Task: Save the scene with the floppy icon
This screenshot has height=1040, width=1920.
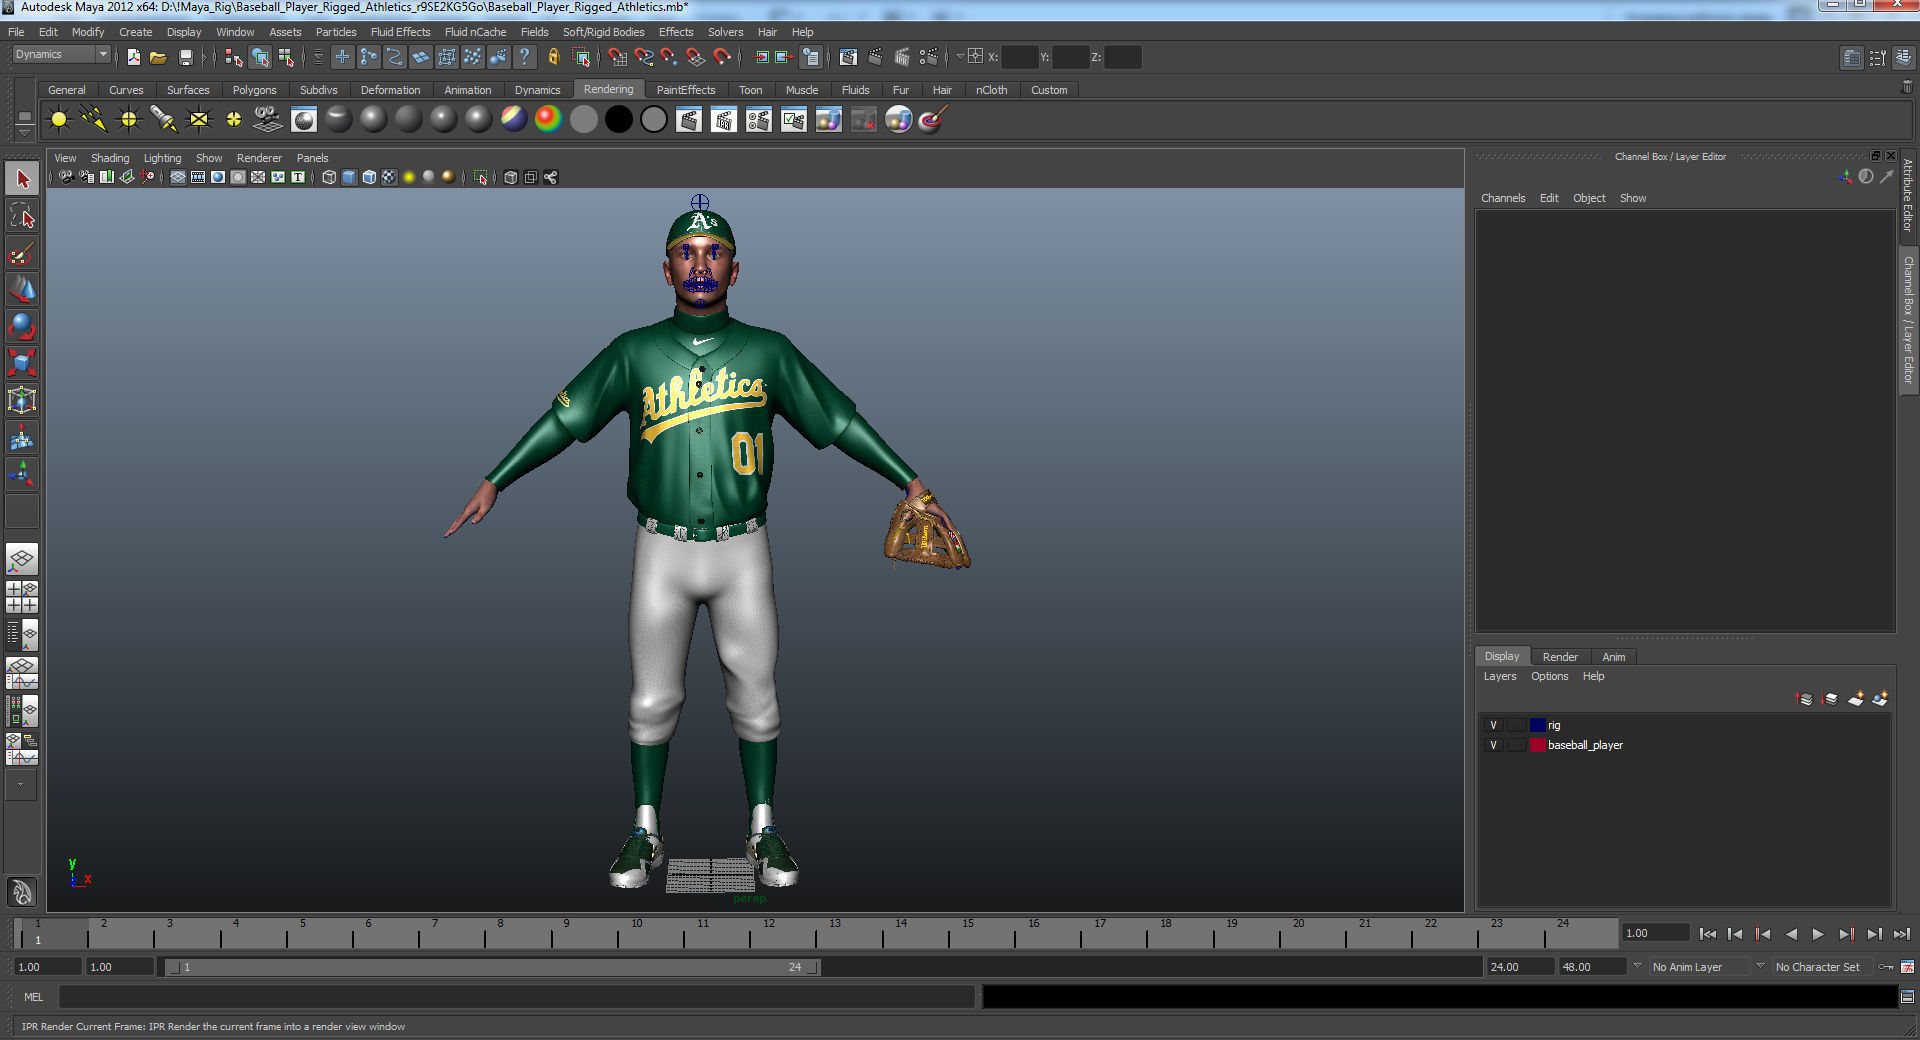Action: (185, 57)
